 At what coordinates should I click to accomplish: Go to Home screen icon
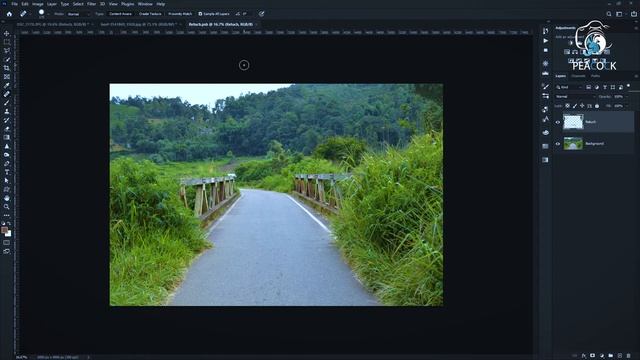click(9, 14)
